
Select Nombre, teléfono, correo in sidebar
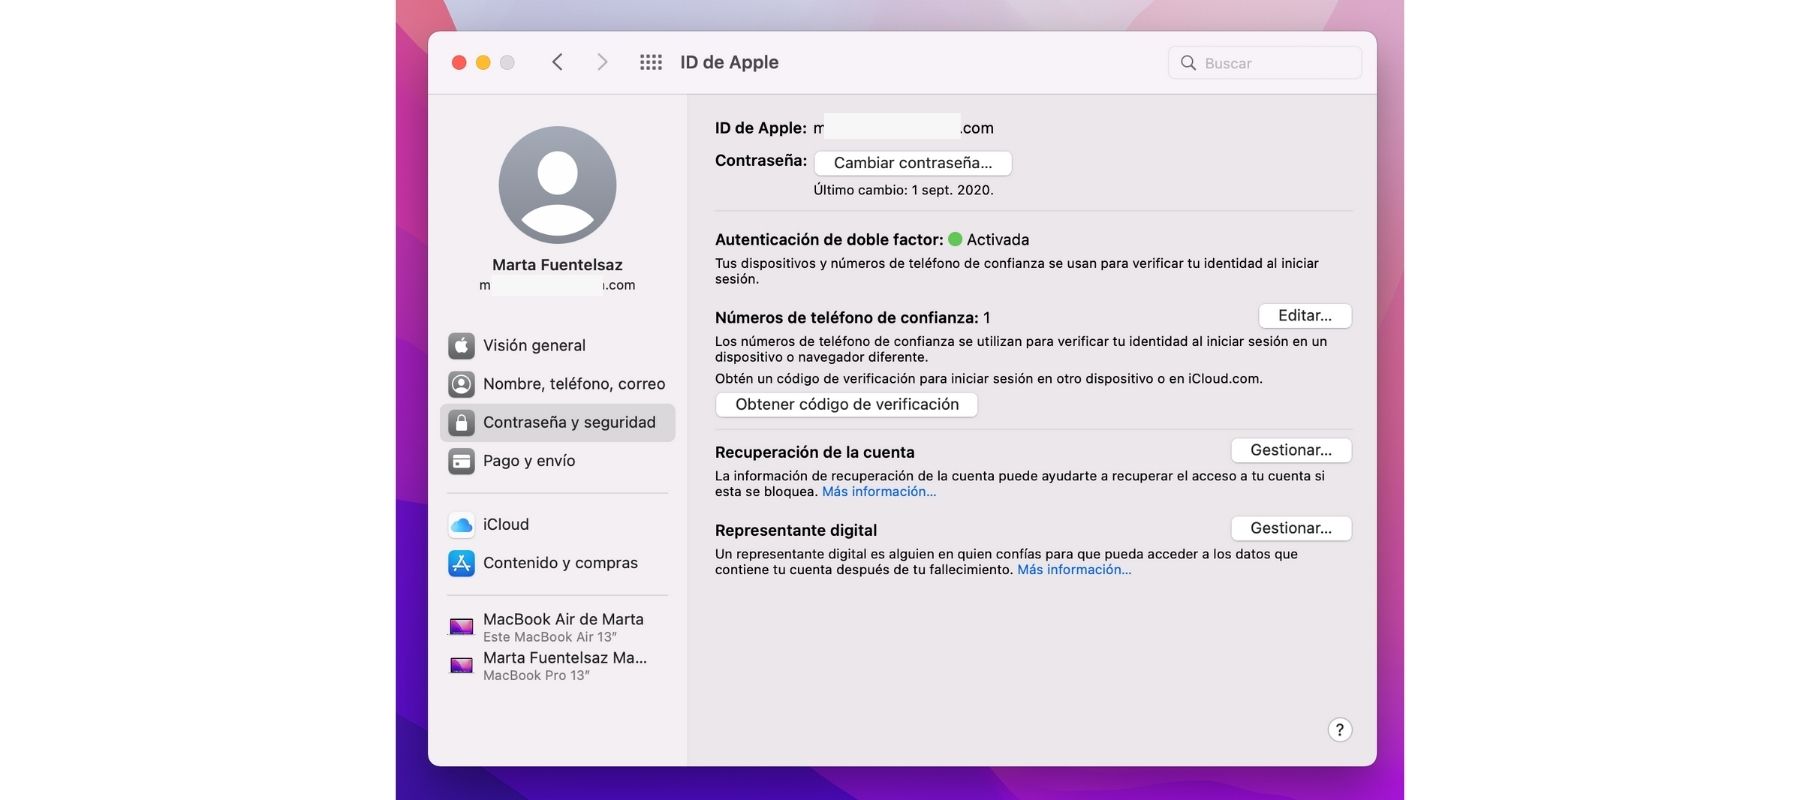557,384
